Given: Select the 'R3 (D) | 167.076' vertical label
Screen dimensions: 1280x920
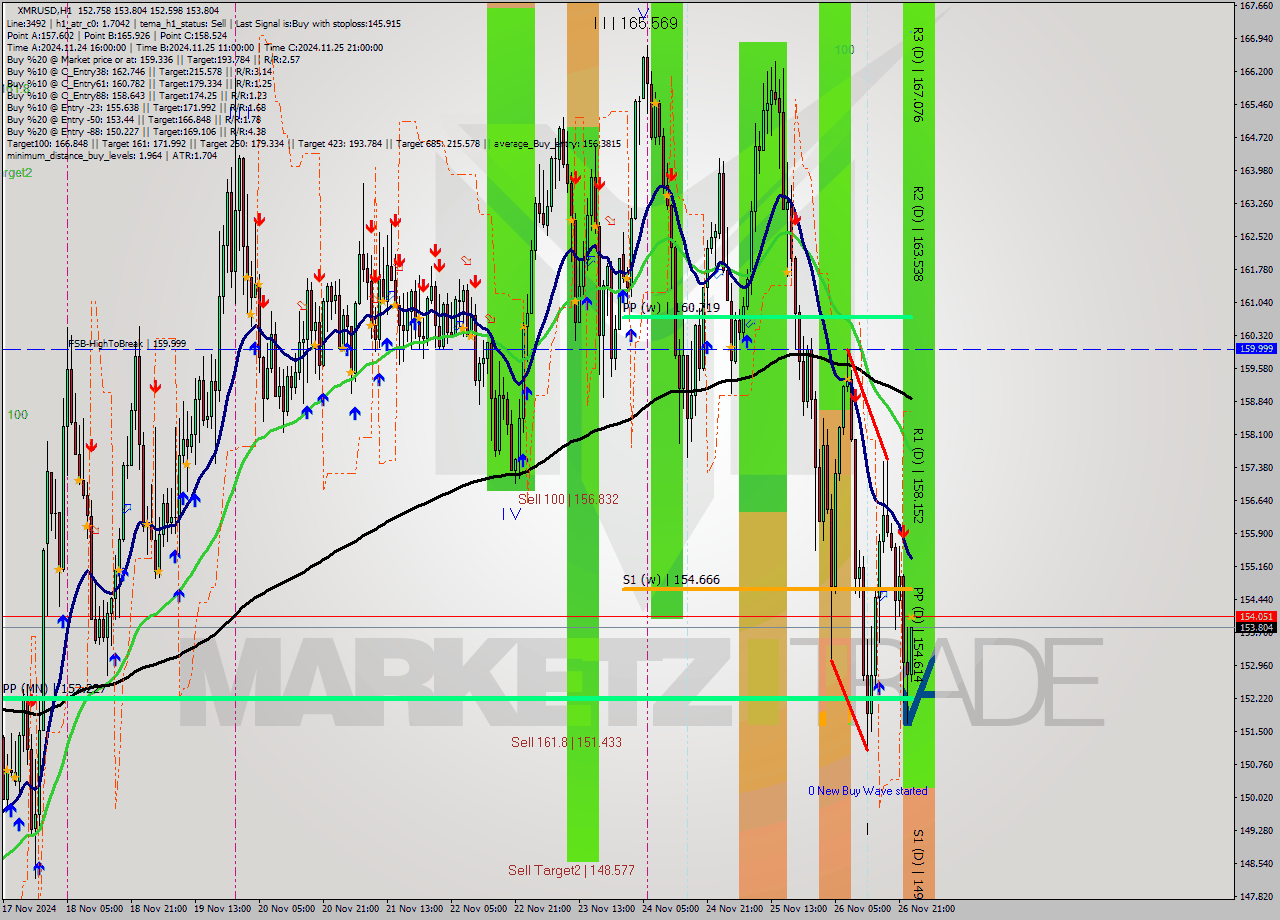Looking at the screenshot, I should click(917, 75).
